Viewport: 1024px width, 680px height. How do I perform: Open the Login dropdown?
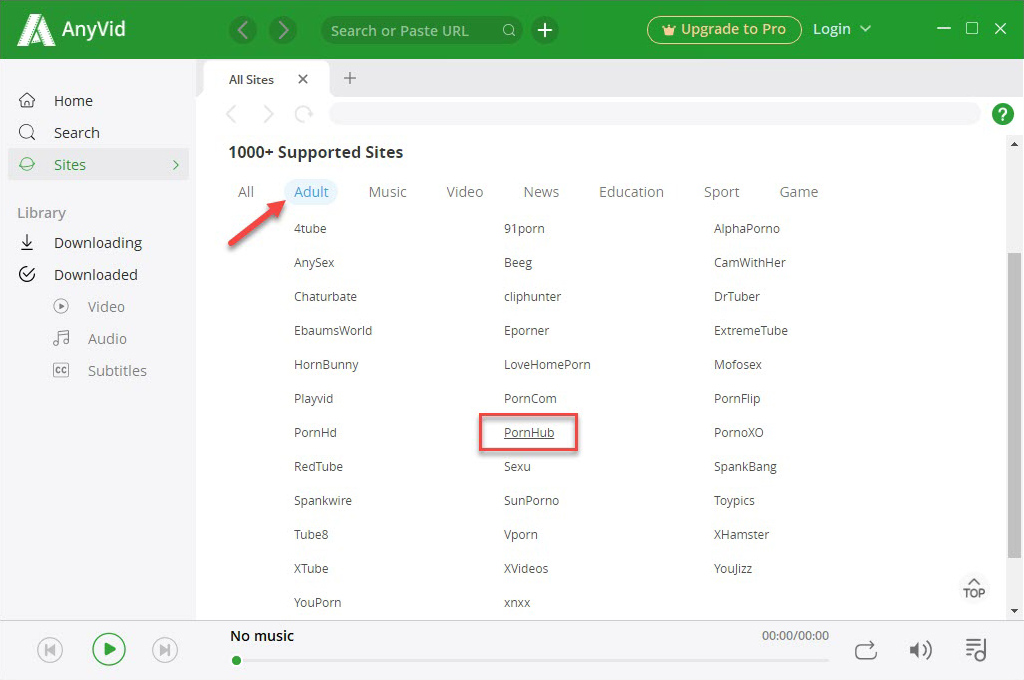pyautogui.click(x=841, y=29)
